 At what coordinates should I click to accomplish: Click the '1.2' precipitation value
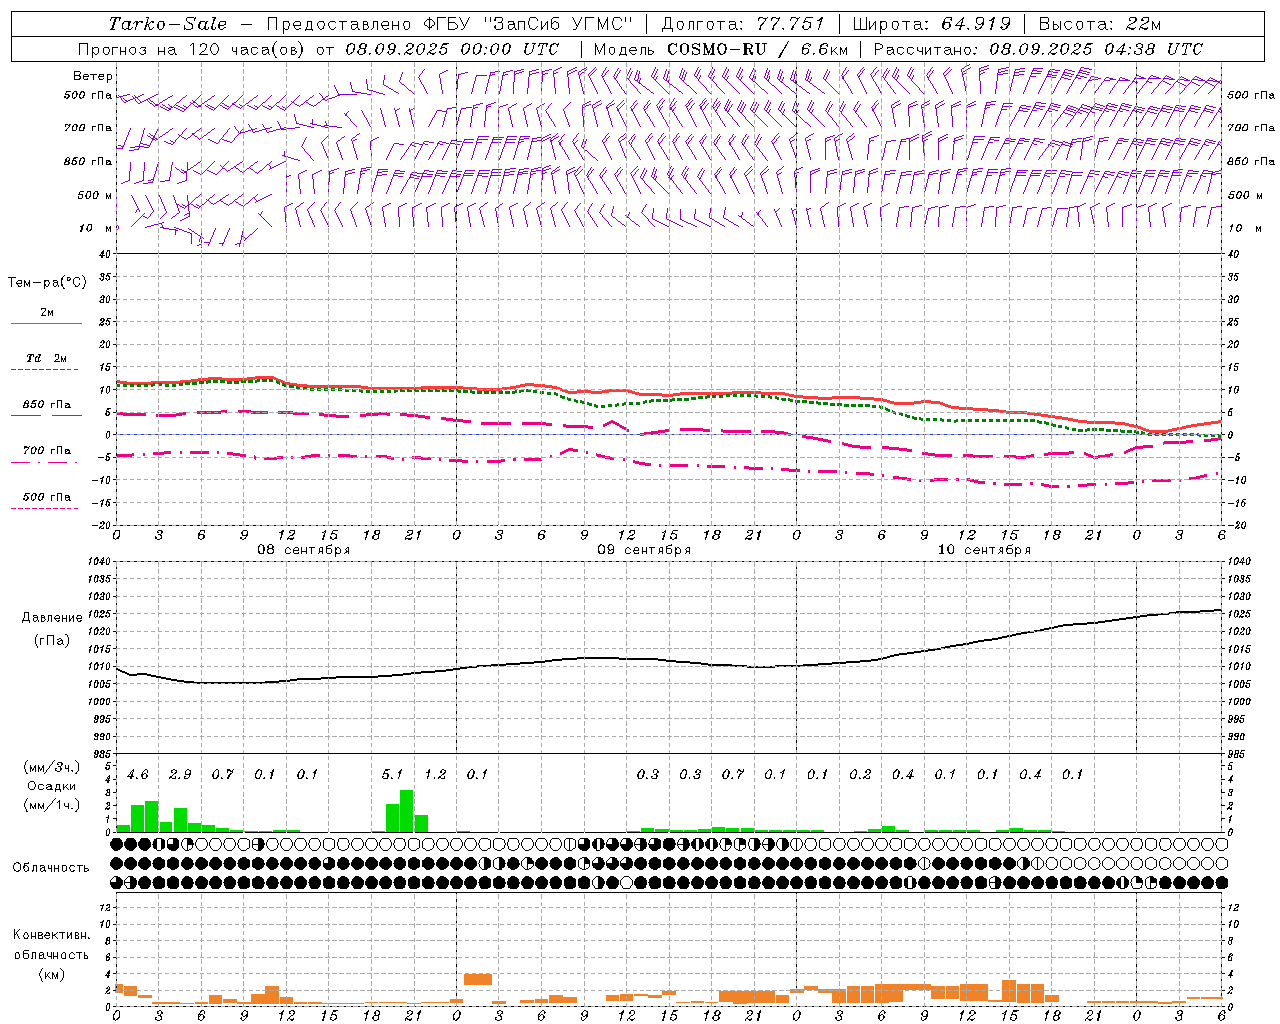pyautogui.click(x=435, y=774)
